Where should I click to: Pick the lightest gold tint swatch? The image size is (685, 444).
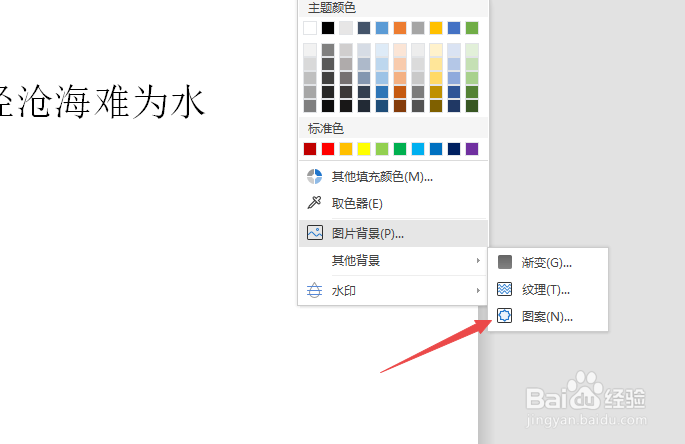tap(436, 50)
